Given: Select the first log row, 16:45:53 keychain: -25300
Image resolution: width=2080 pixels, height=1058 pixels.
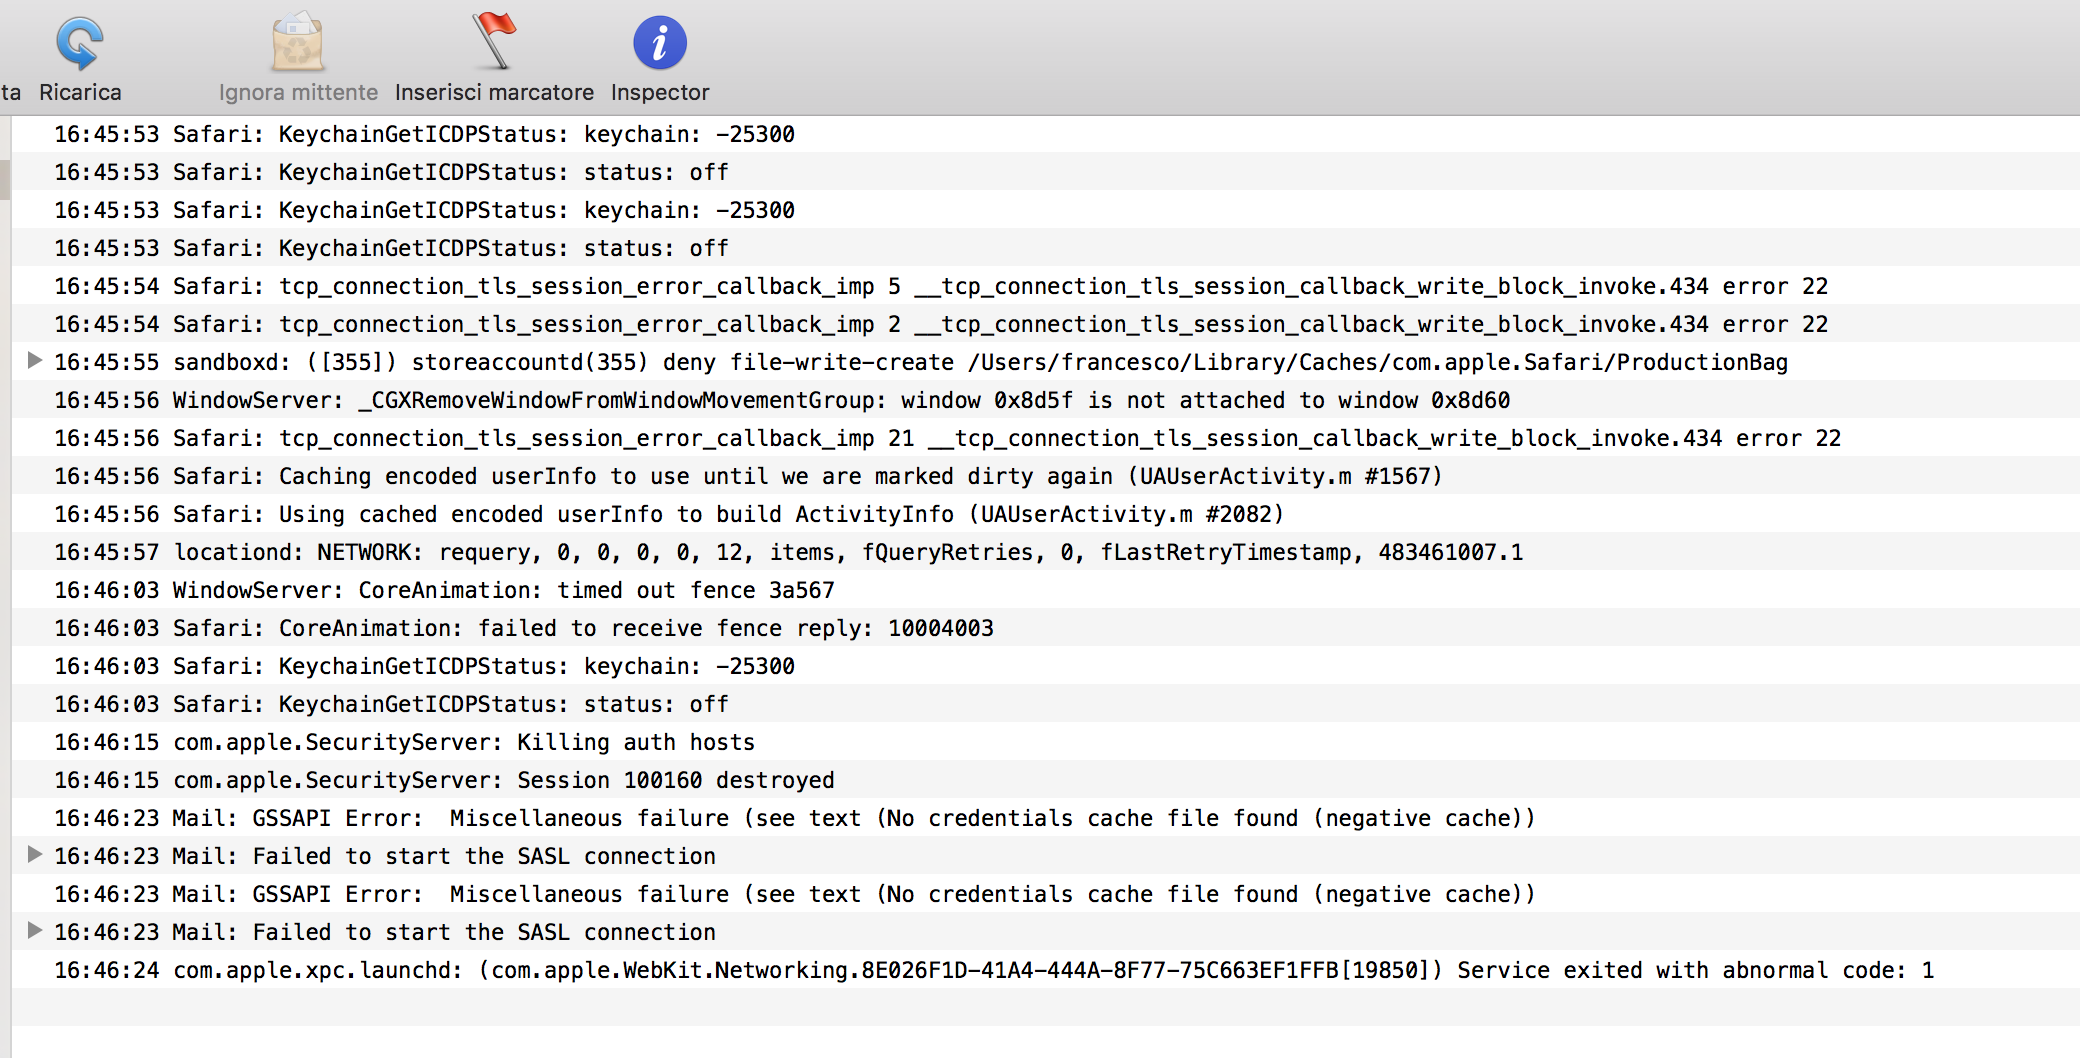Looking at the screenshot, I should [1046, 134].
